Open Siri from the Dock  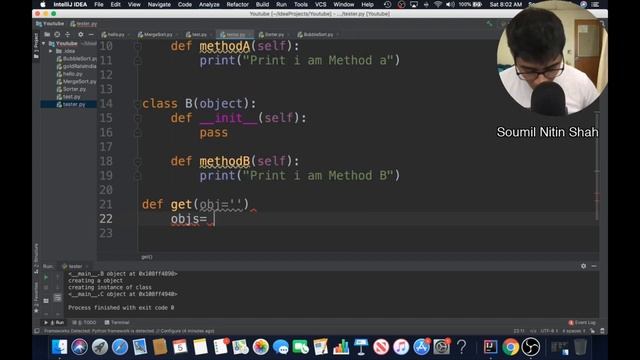point(80,347)
